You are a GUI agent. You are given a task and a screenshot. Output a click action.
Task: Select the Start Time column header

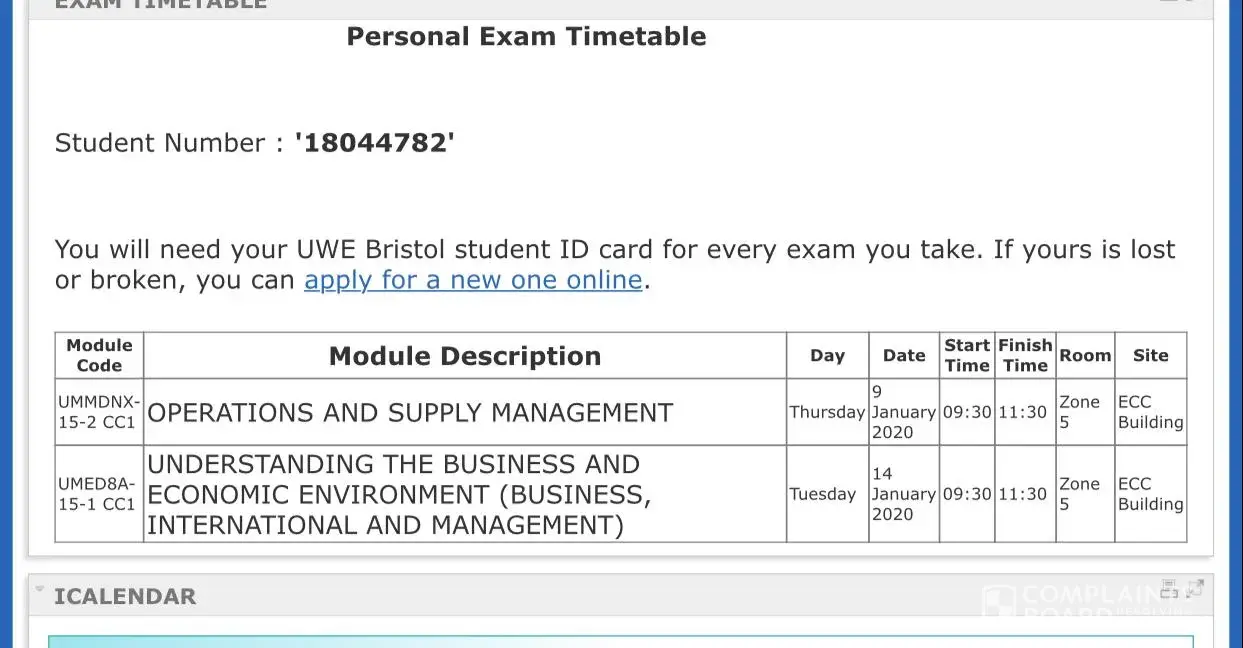(967, 355)
